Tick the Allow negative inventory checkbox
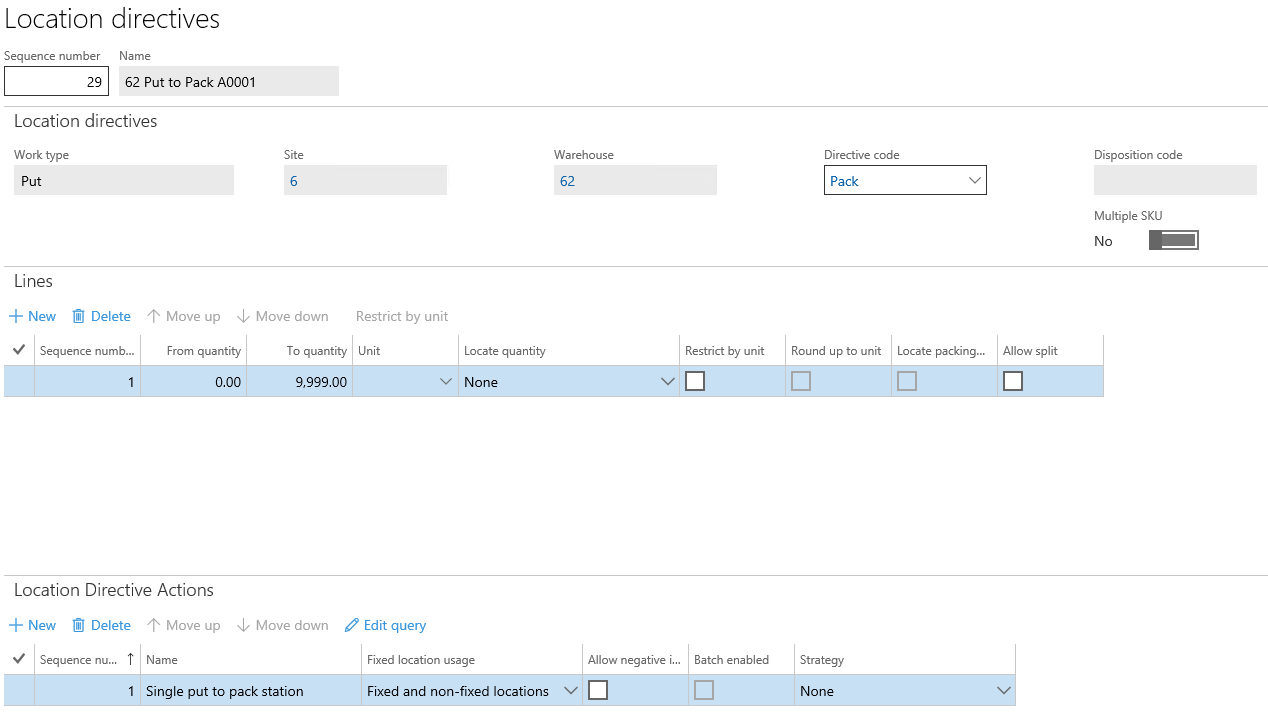Image resolution: width=1268 pixels, height=719 pixels. [x=598, y=690]
